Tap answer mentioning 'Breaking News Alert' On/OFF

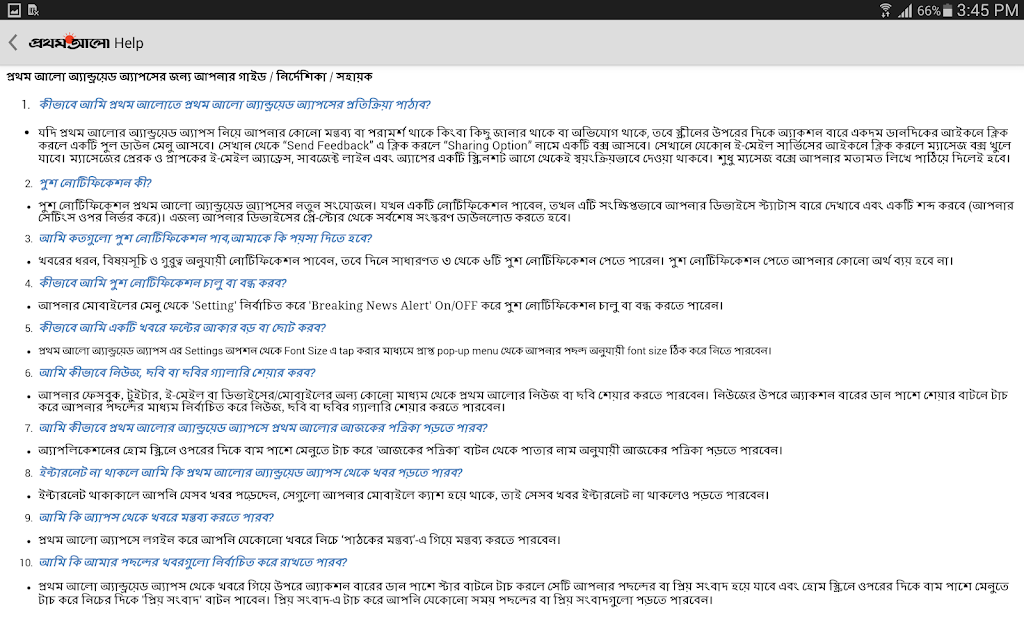(381, 306)
